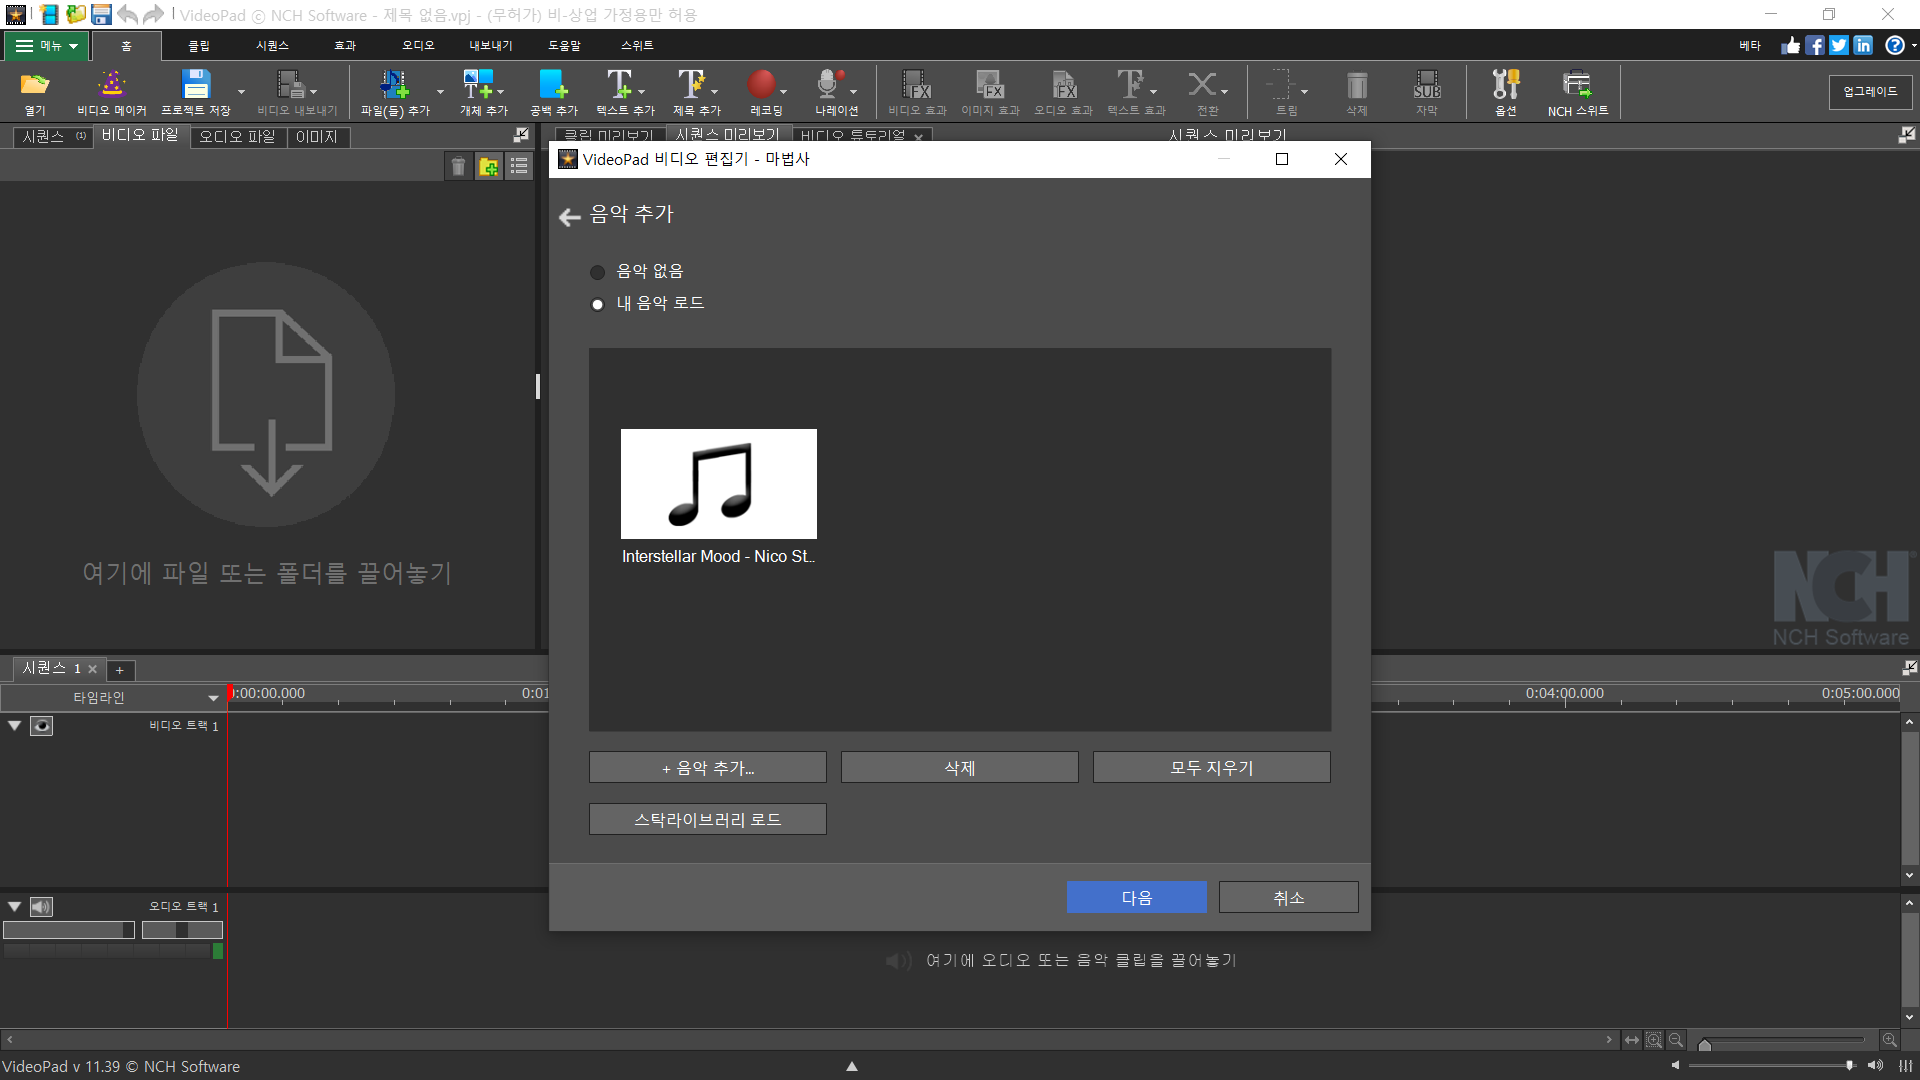Click back arrow in wizard dialog

pos(570,217)
